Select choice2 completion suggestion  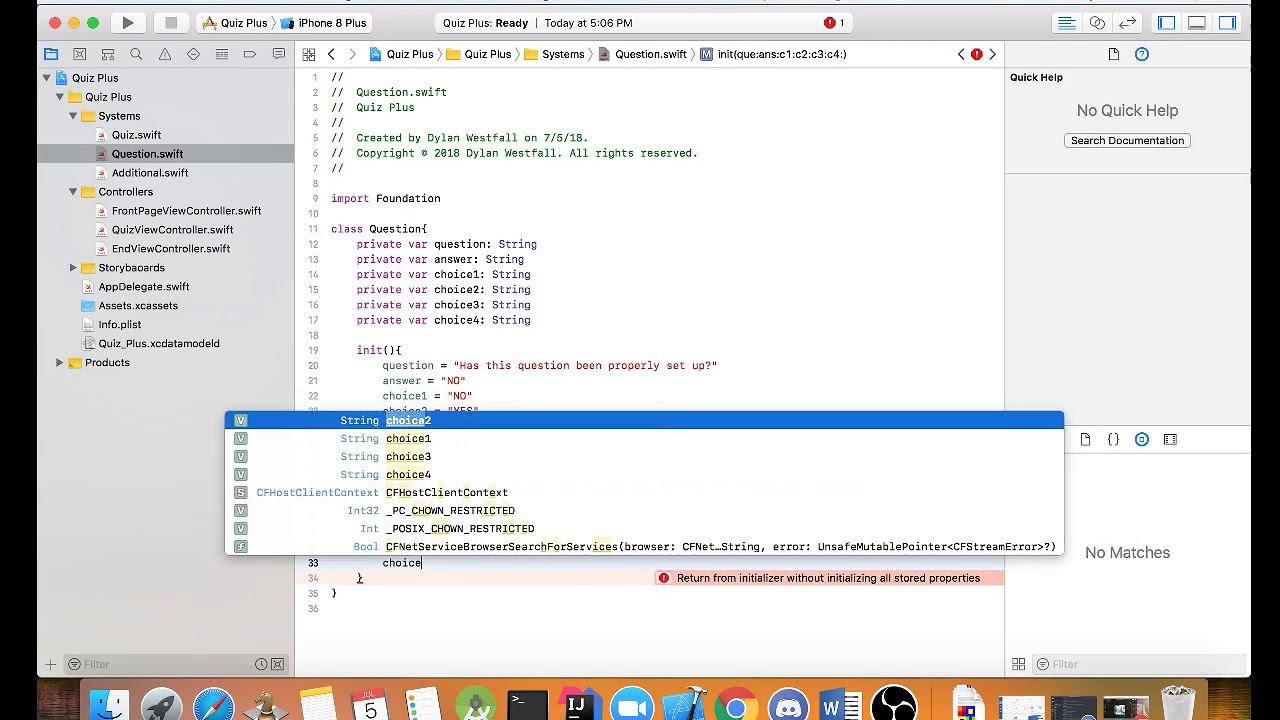coord(644,420)
